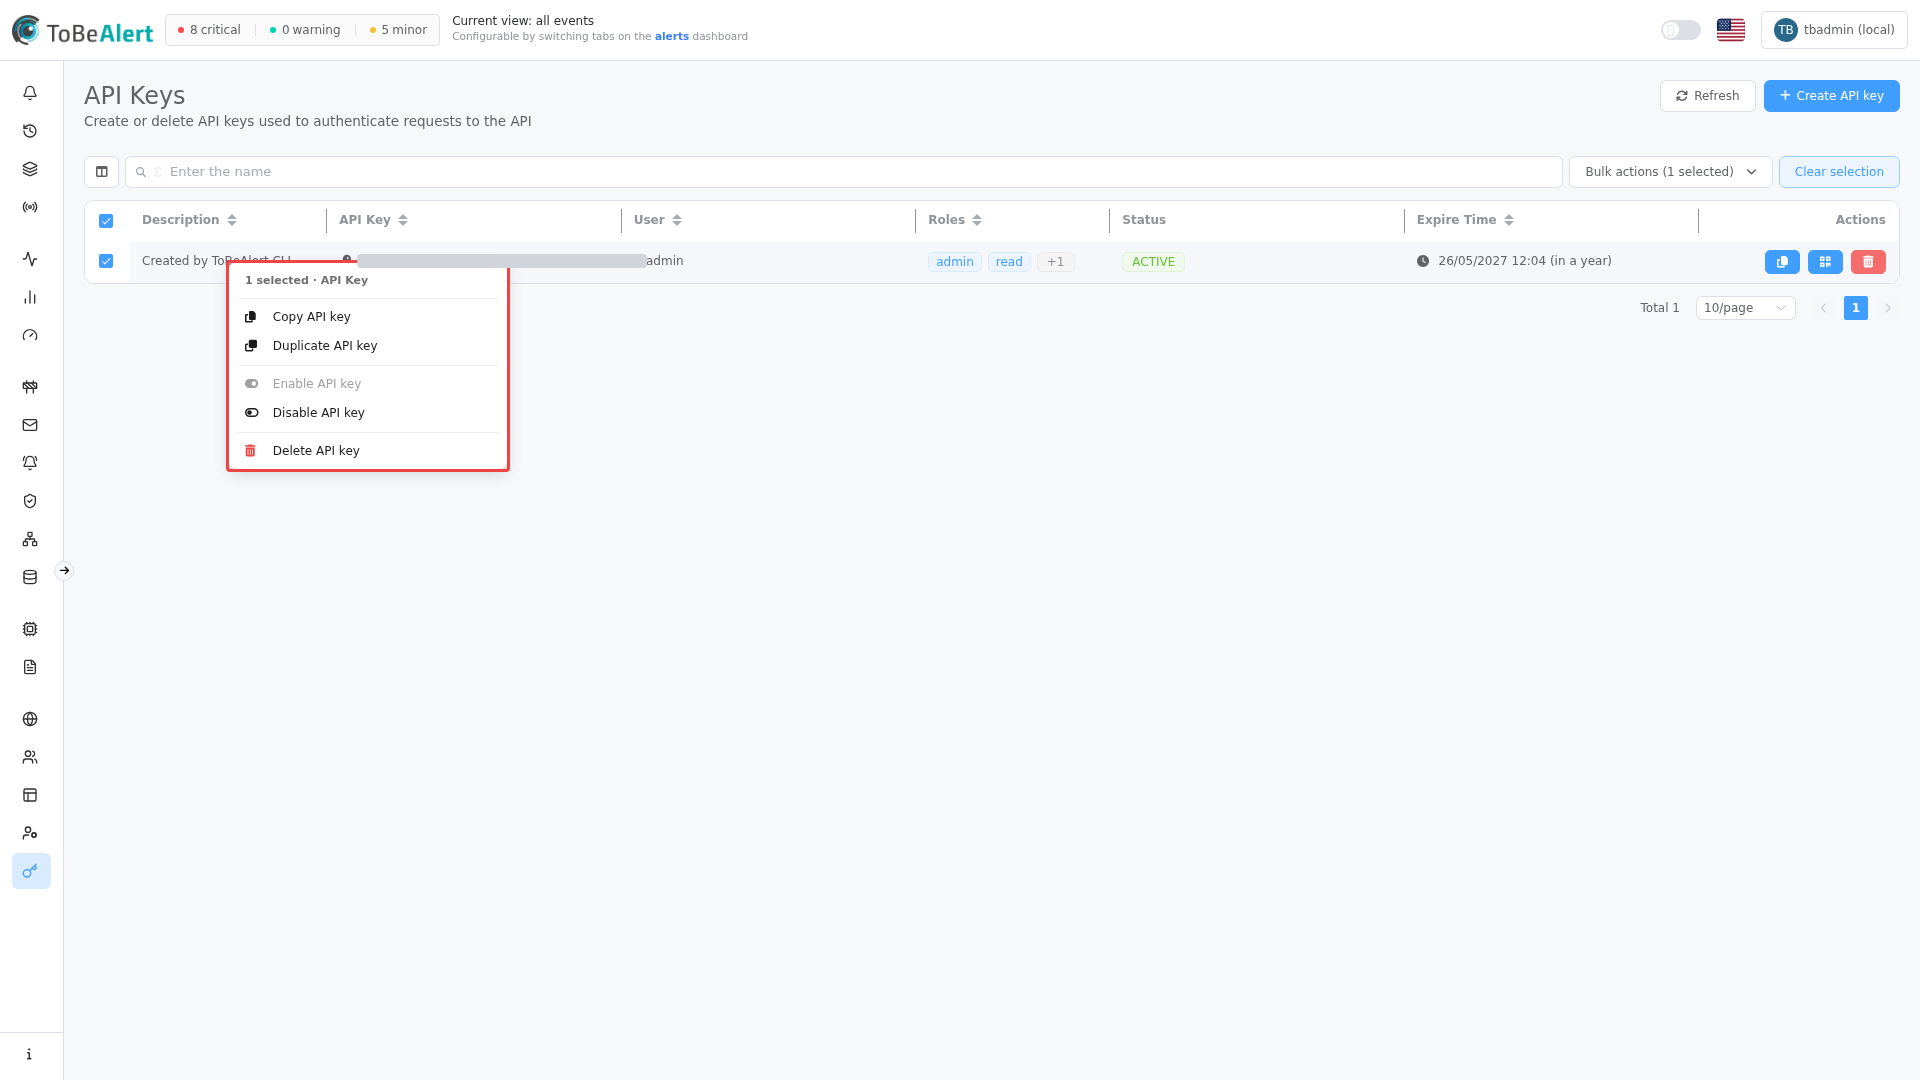Viewport: 1920px width, 1080px height.
Task: Click the +1 roles tag
Action: (1055, 262)
